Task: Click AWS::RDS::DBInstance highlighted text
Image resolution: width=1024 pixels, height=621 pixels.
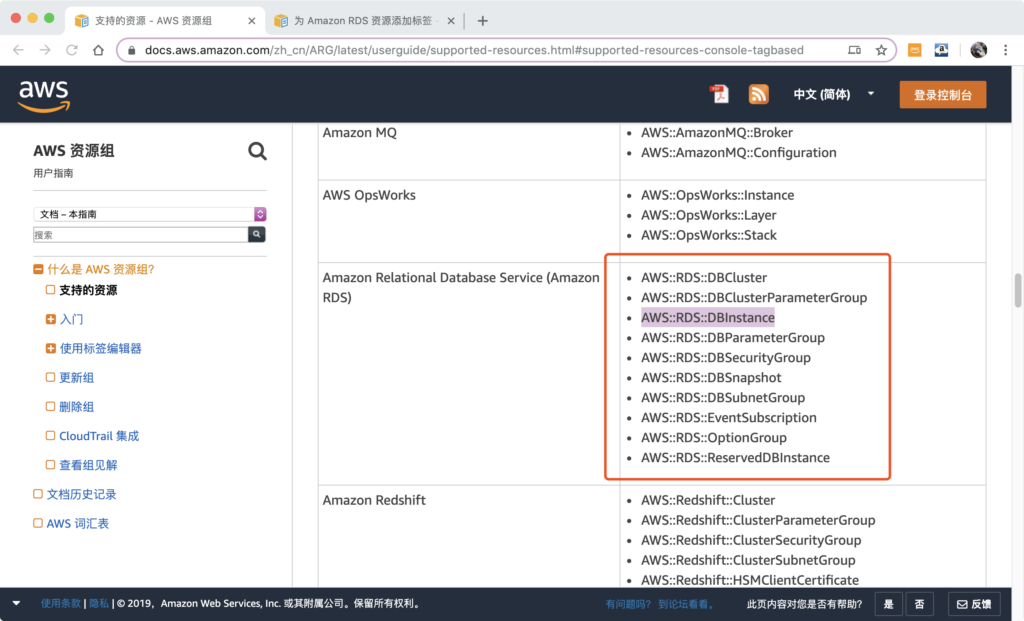Action: [707, 317]
